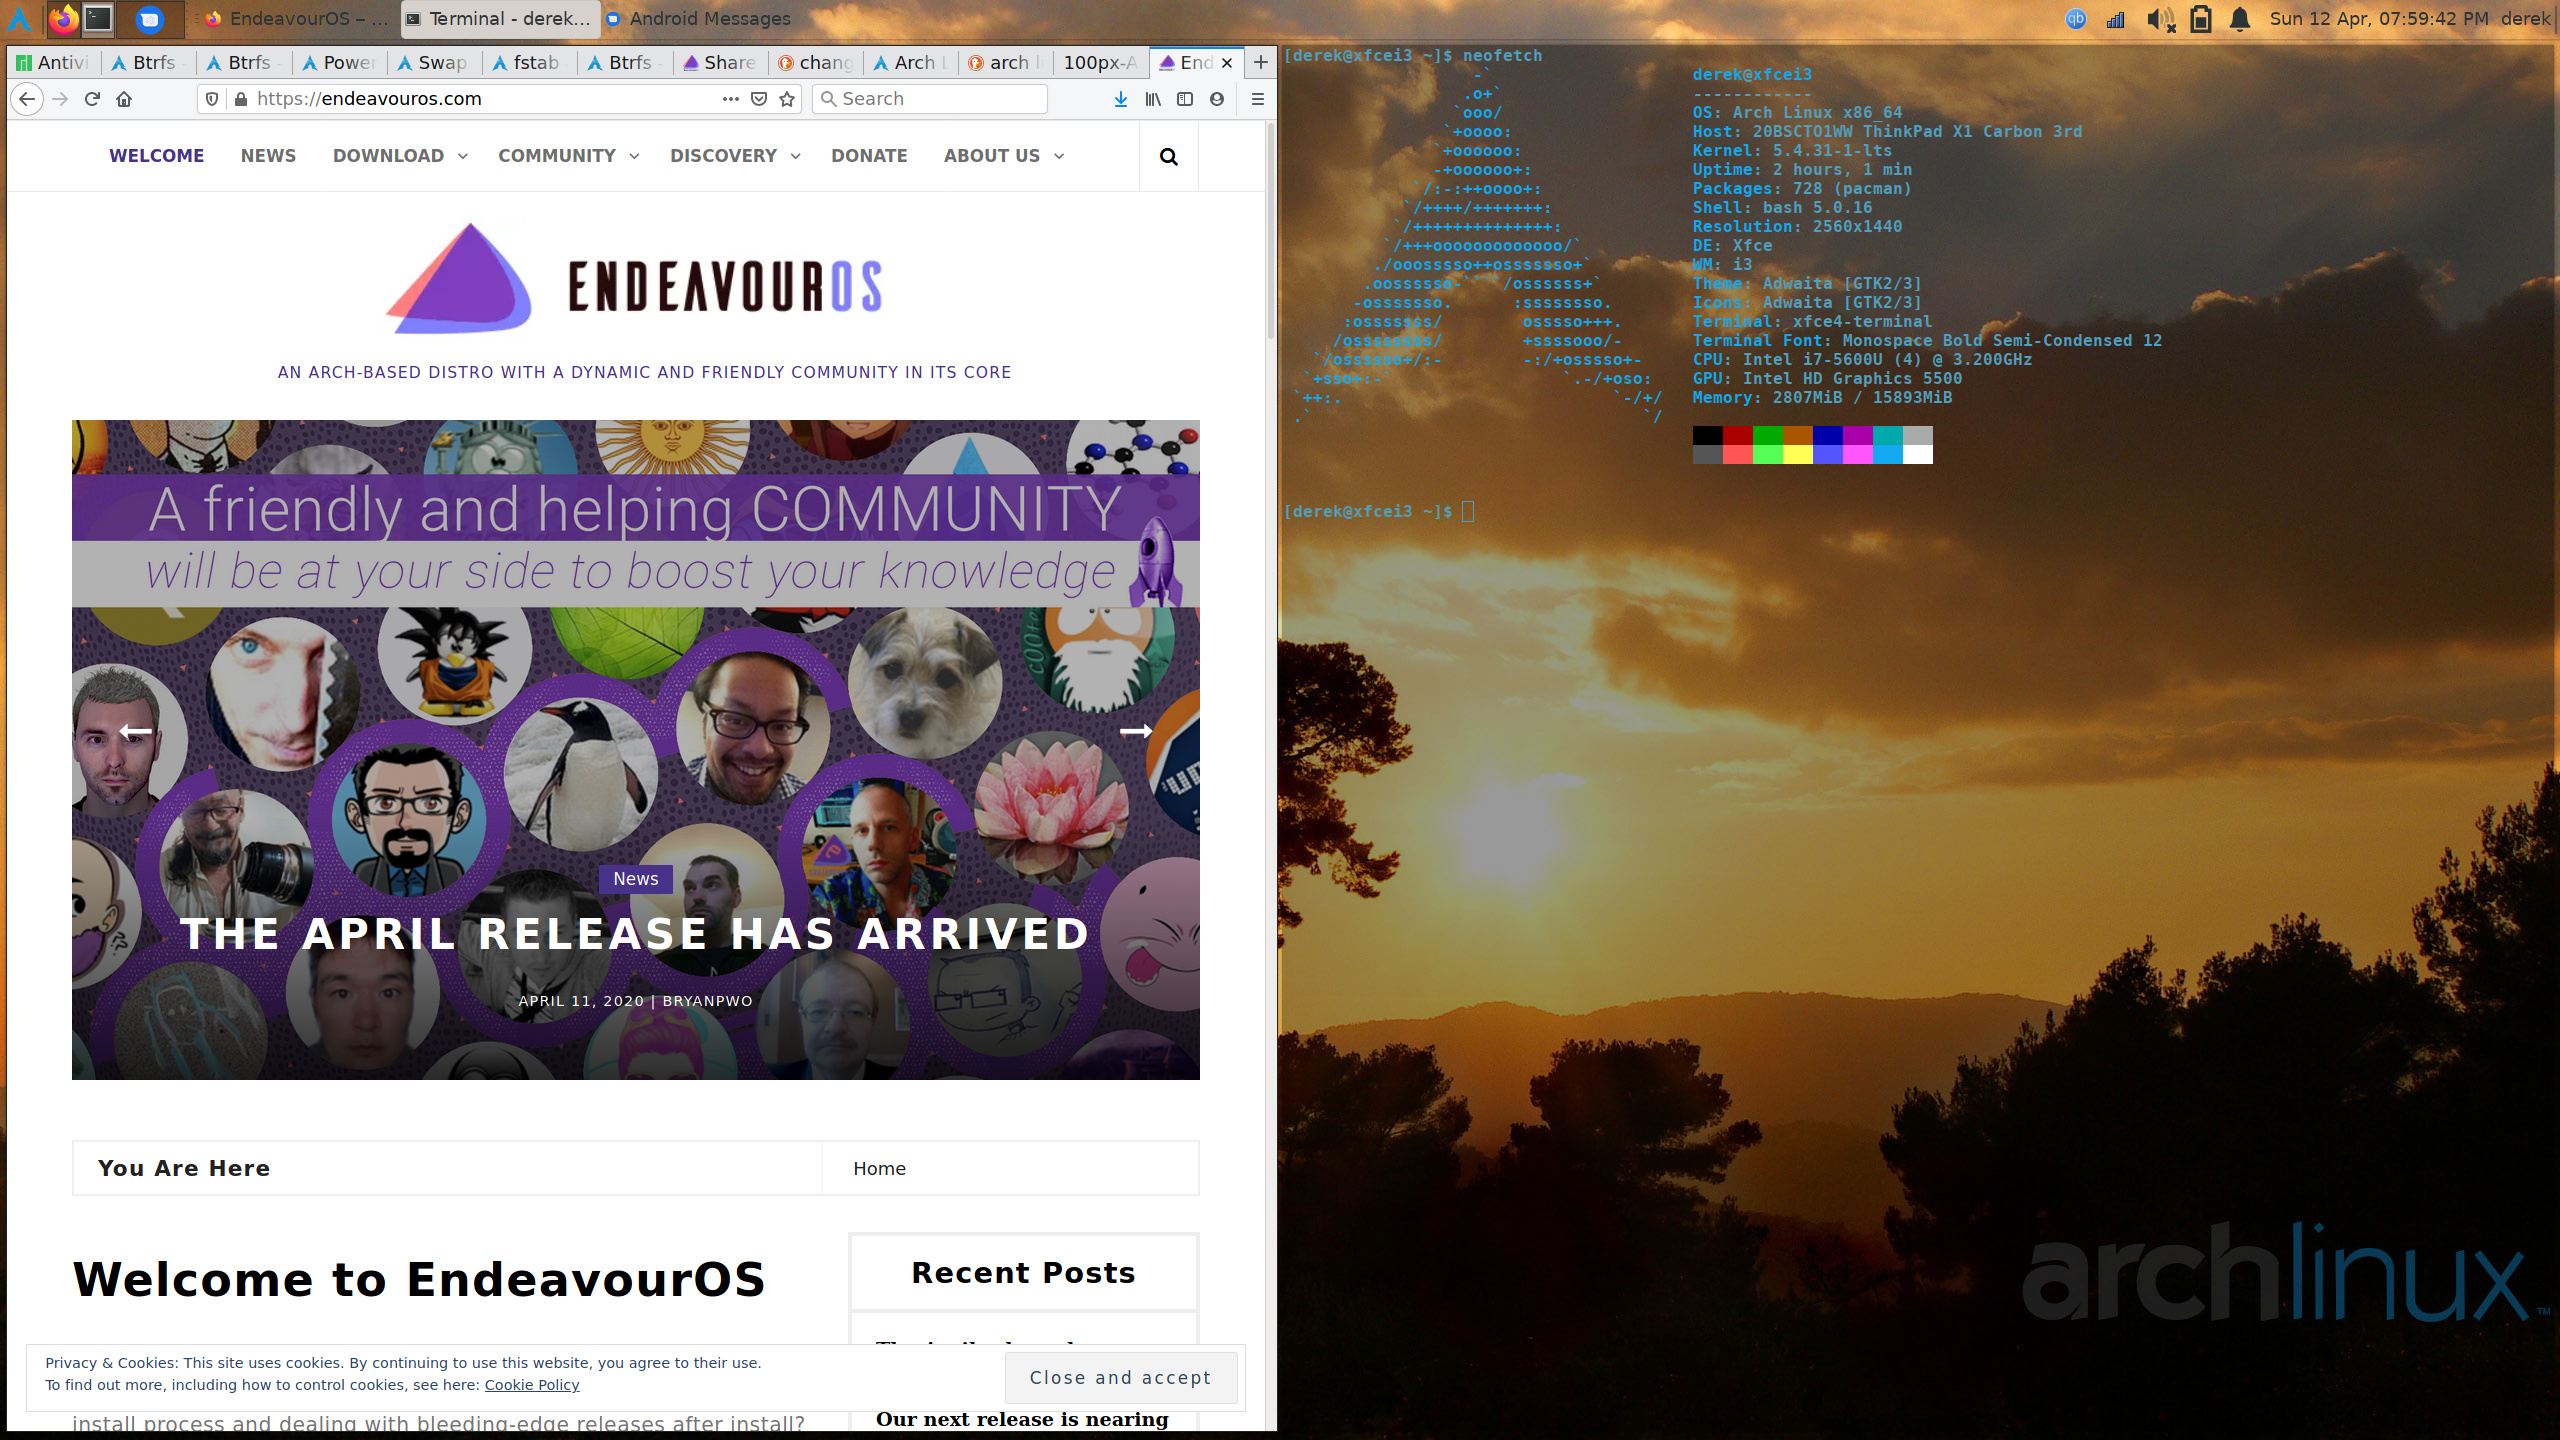Open the derek user menu in panel
This screenshot has width=2560, height=1440.
click(2525, 18)
